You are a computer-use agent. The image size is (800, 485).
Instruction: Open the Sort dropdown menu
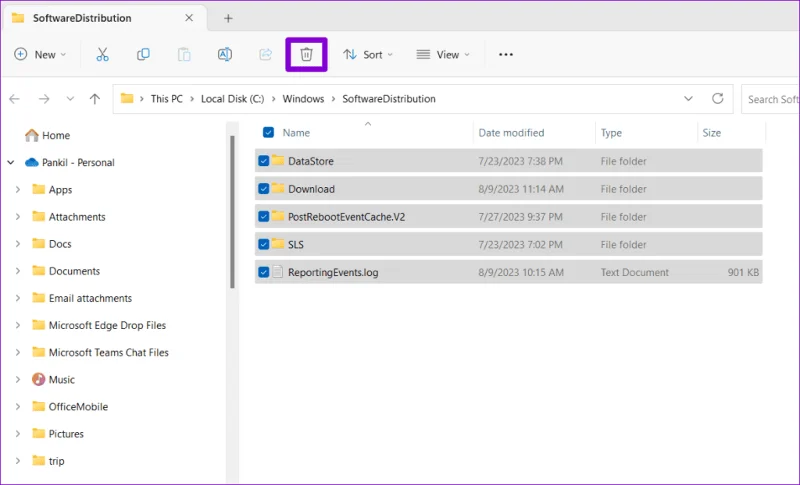368,55
